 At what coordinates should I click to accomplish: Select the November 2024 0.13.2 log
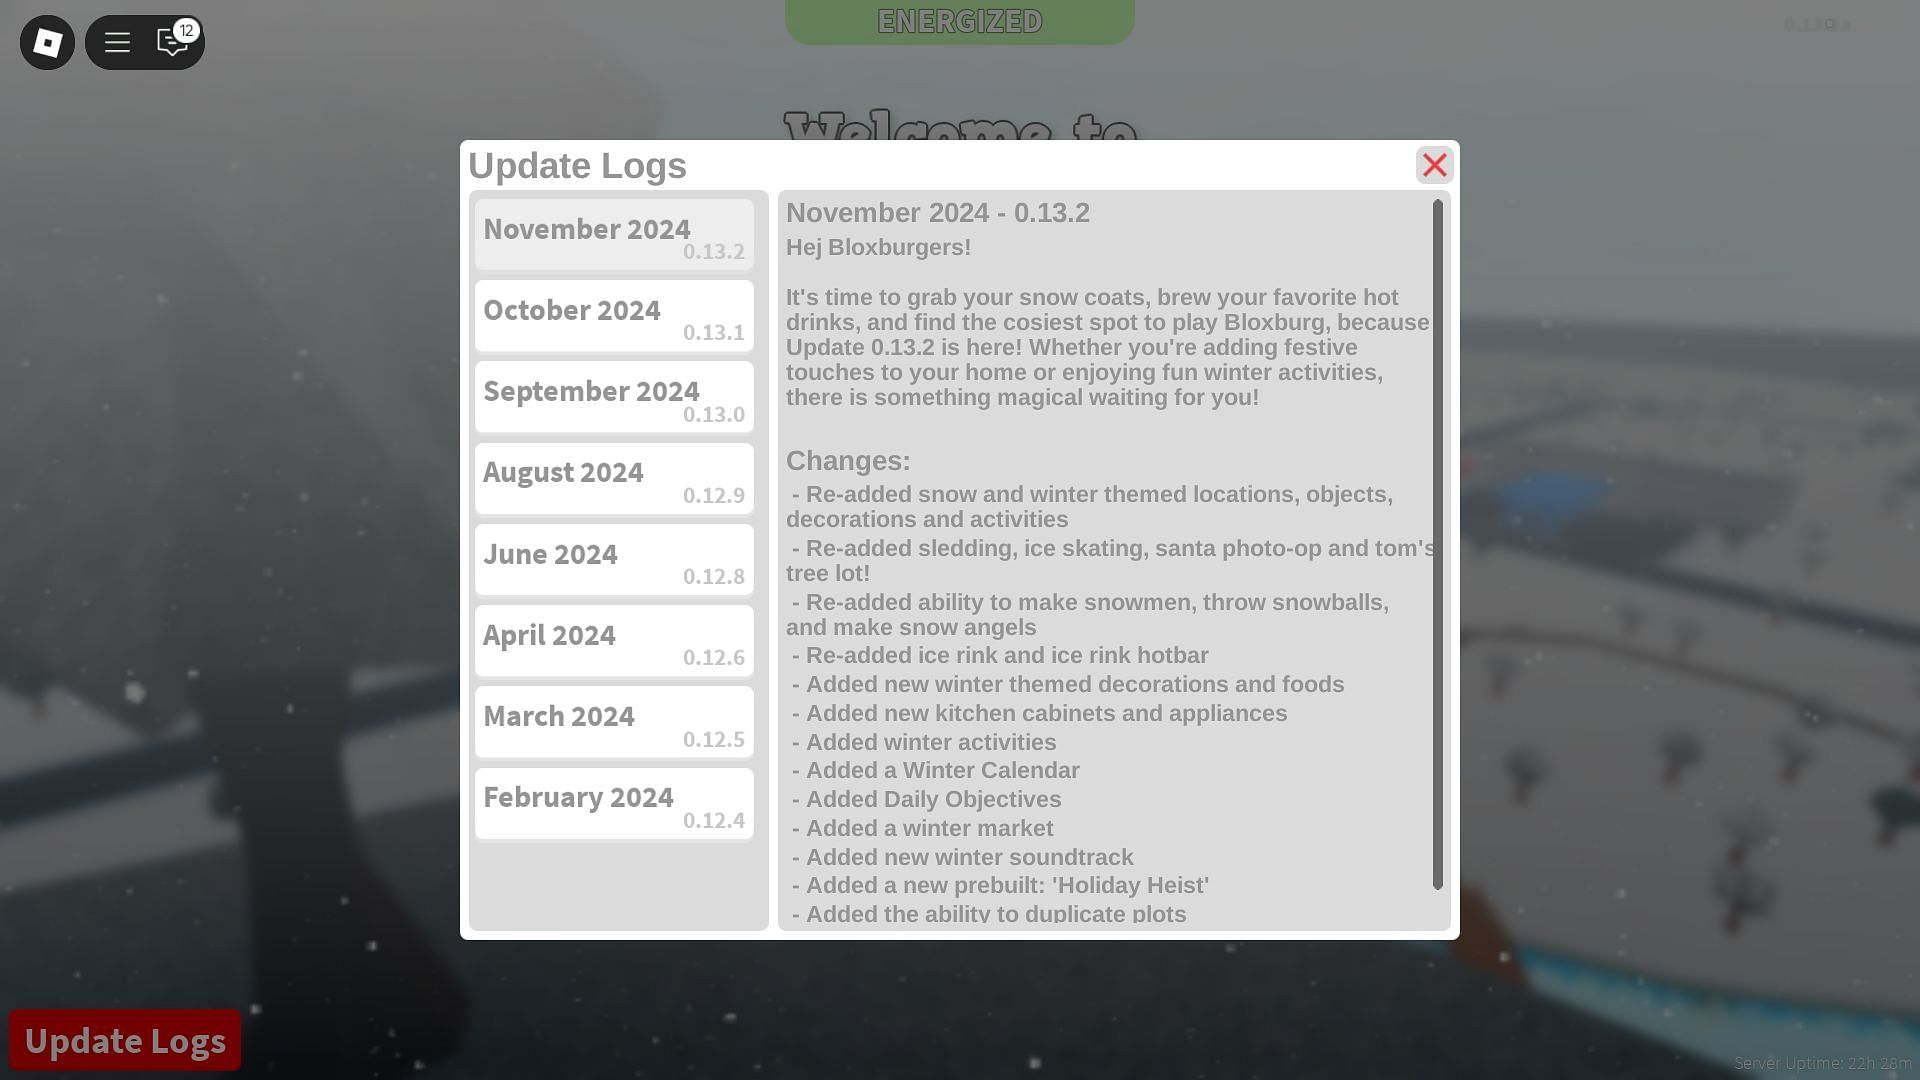click(x=614, y=235)
